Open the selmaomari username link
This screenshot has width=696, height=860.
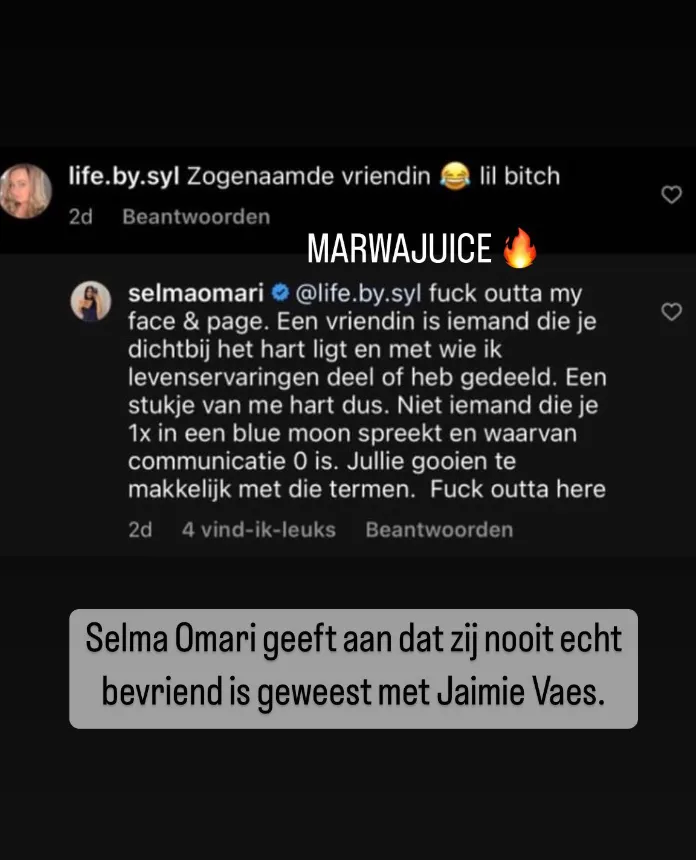196,293
